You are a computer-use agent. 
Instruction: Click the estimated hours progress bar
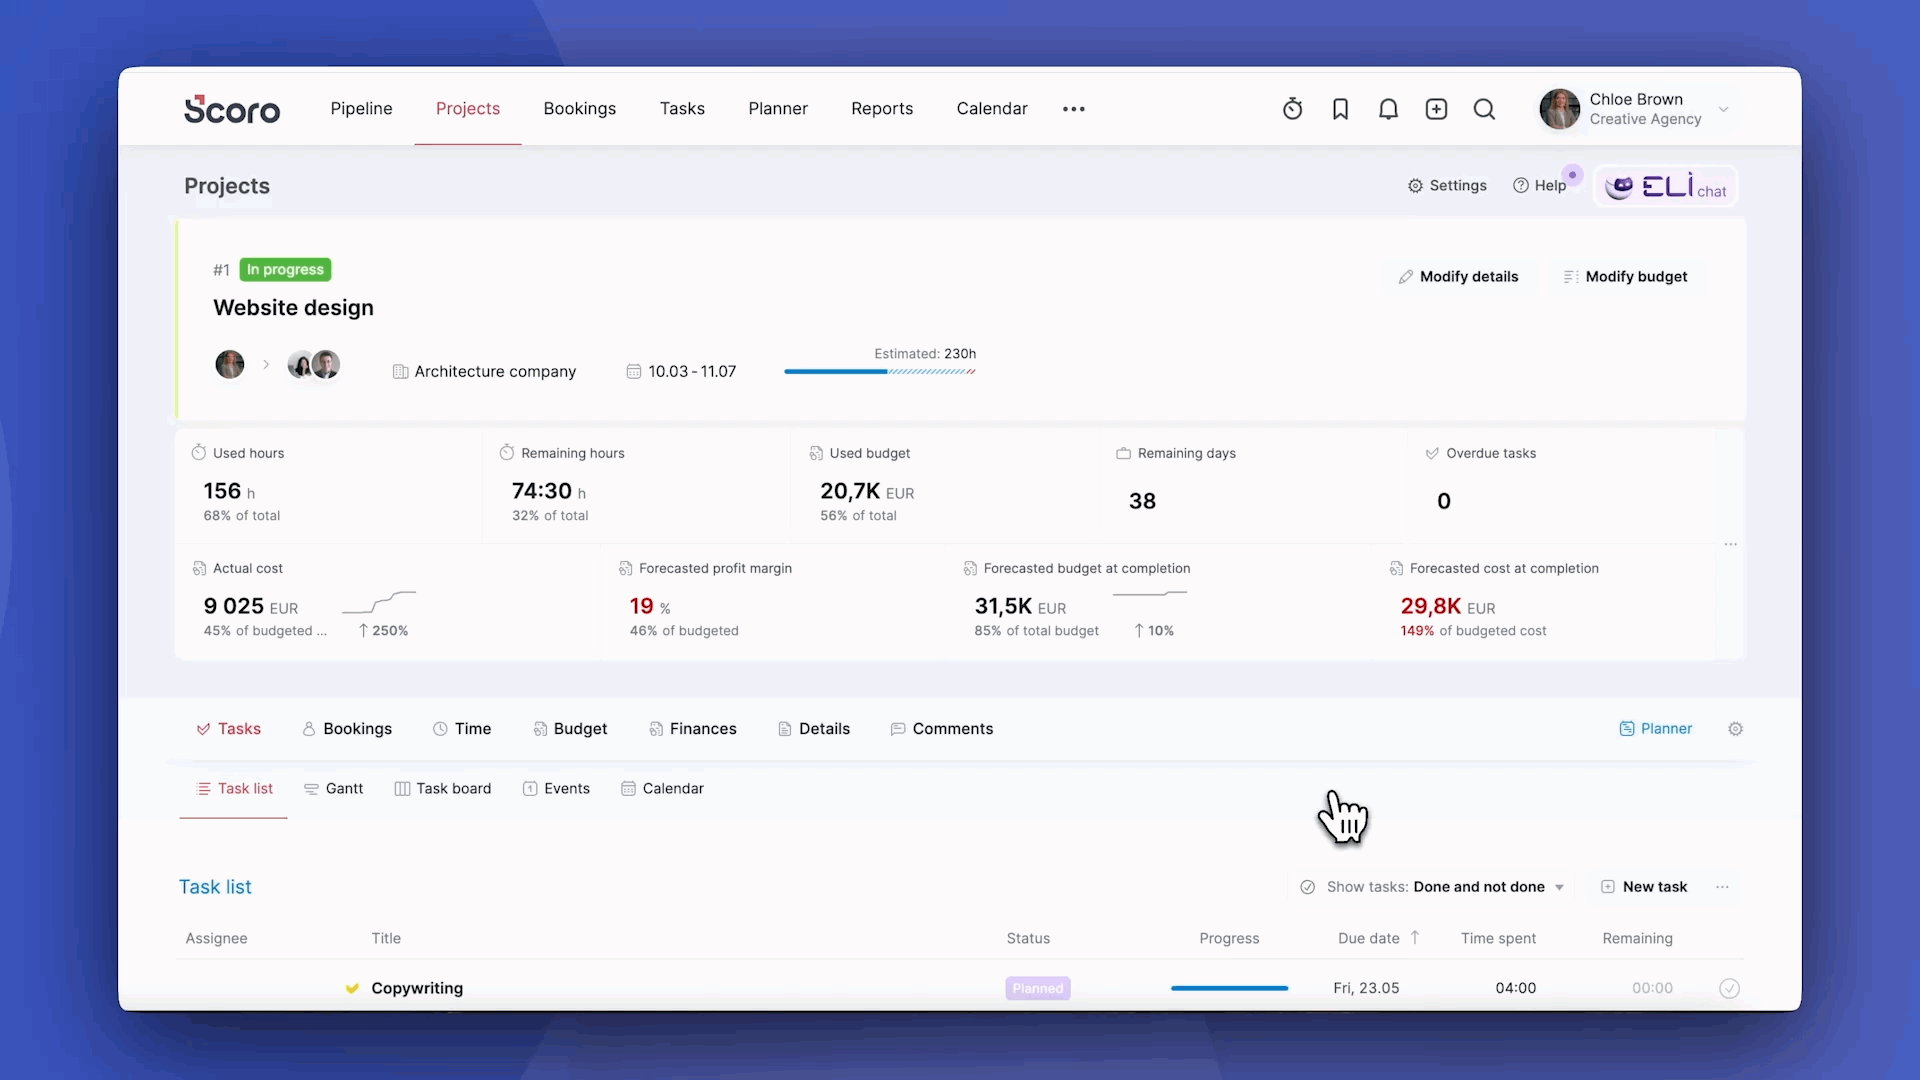tap(880, 371)
